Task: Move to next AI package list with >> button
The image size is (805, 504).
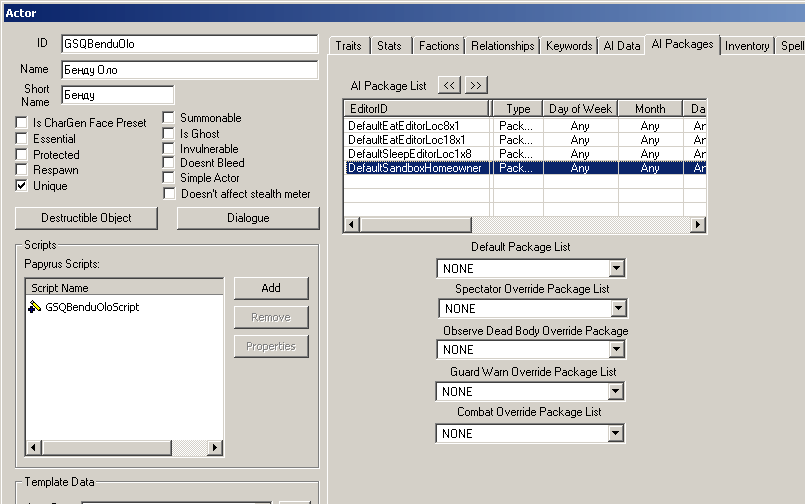Action: [x=476, y=85]
